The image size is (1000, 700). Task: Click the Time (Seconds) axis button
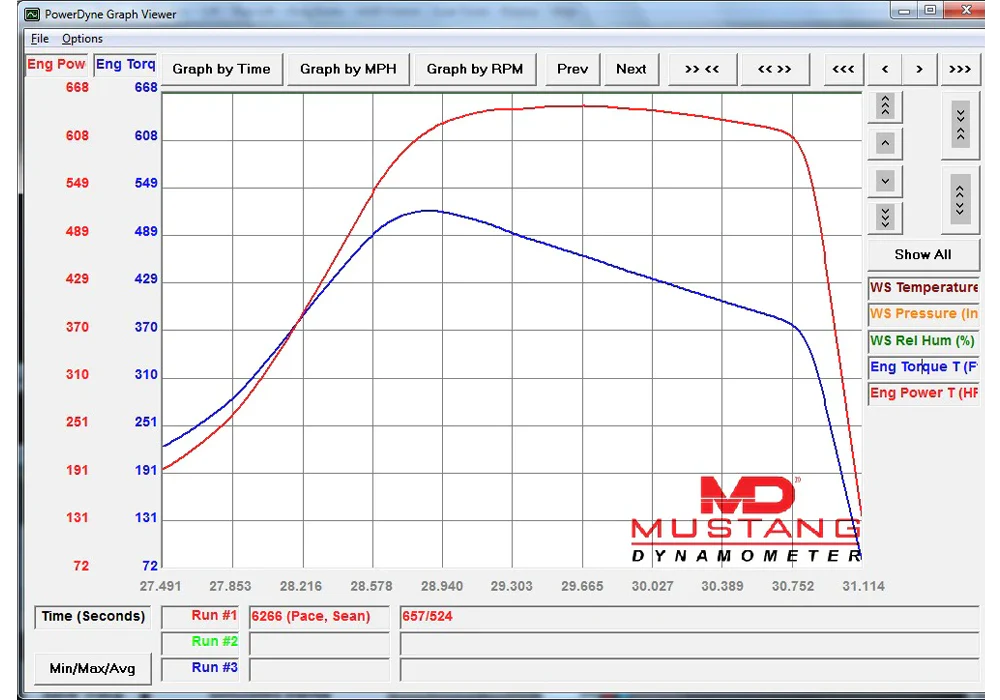tap(92, 617)
